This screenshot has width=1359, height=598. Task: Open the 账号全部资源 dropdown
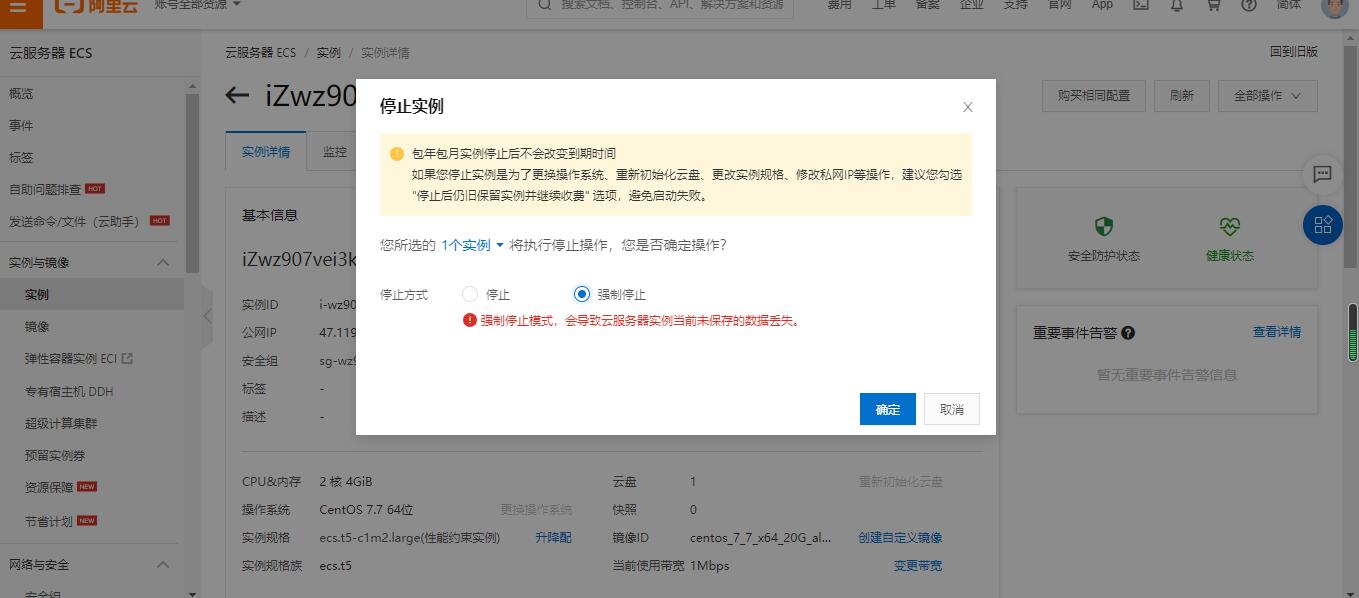198,5
